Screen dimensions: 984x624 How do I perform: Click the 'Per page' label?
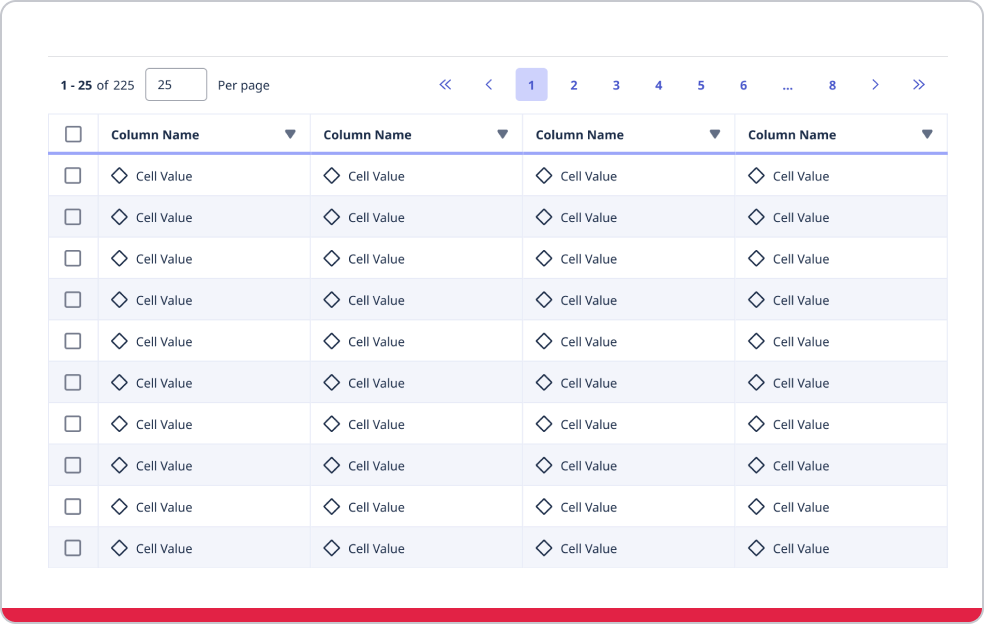pos(243,86)
